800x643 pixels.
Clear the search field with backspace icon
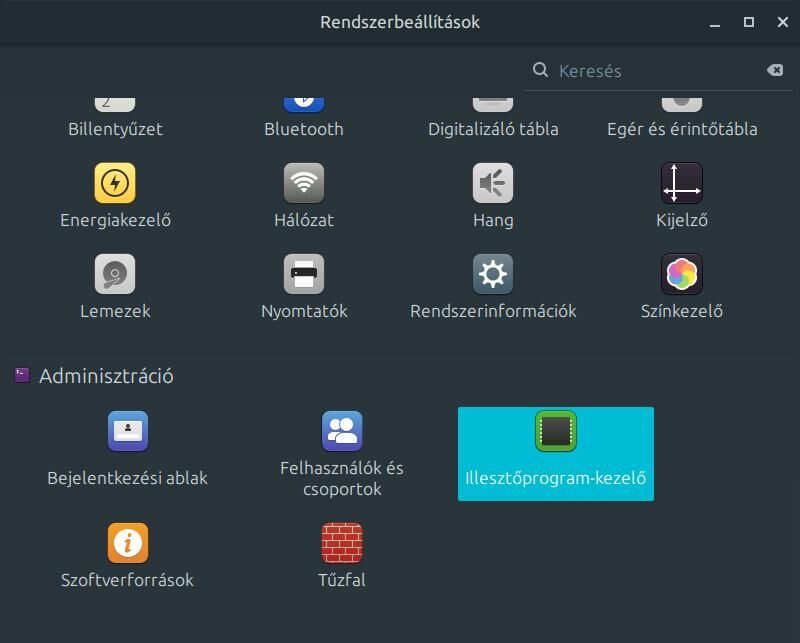click(x=775, y=70)
